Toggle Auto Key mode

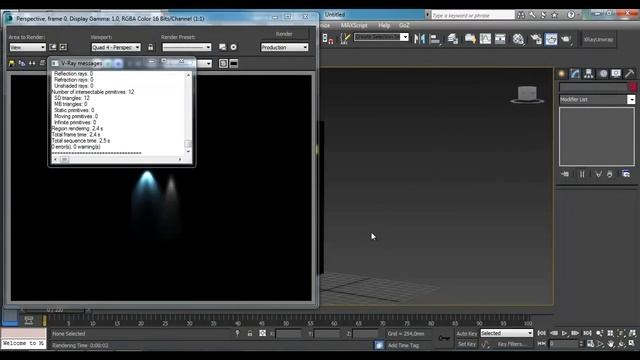point(467,333)
